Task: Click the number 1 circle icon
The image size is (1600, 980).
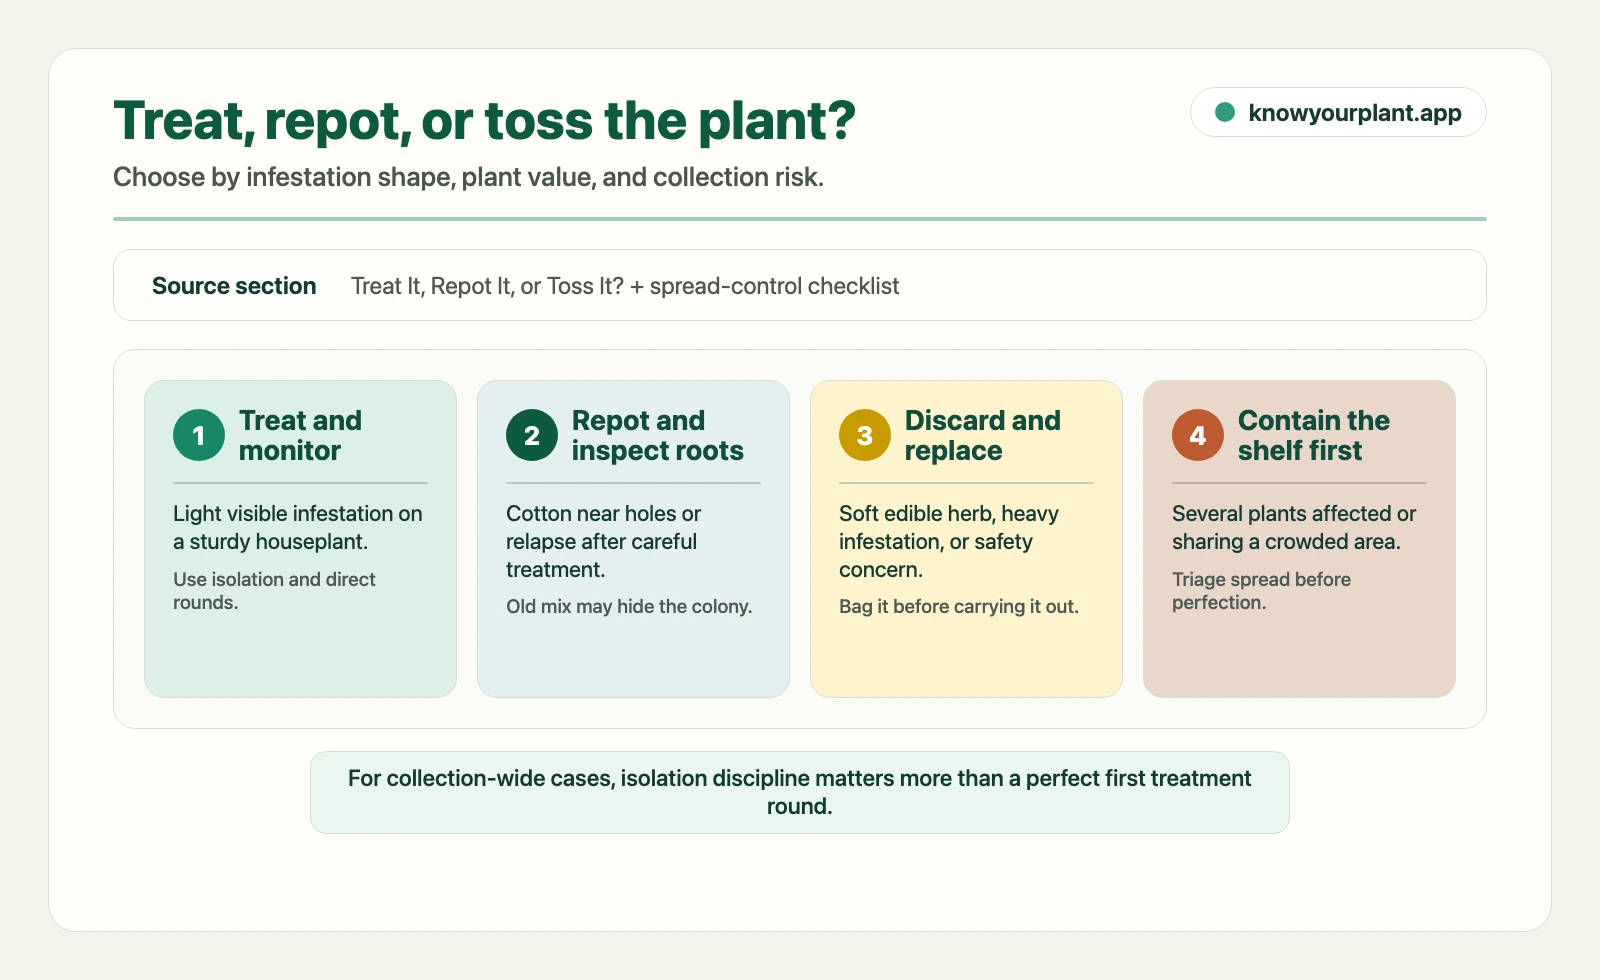Action: pos(199,435)
